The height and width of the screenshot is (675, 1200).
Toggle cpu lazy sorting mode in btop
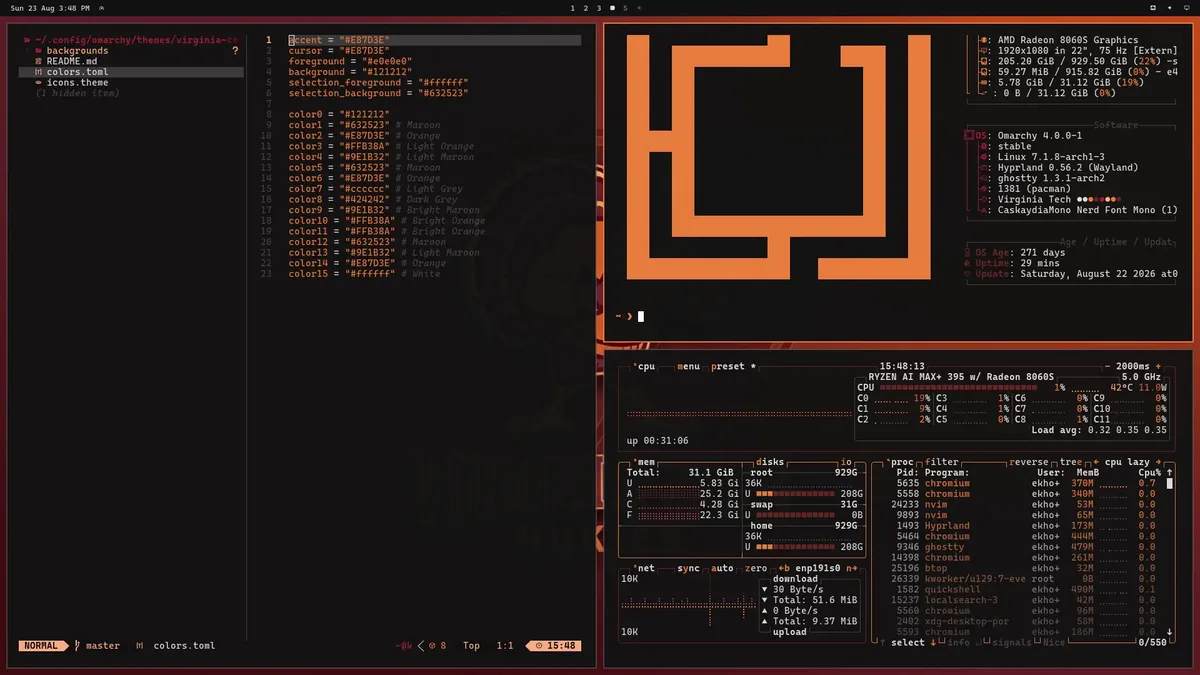(x=1126, y=462)
